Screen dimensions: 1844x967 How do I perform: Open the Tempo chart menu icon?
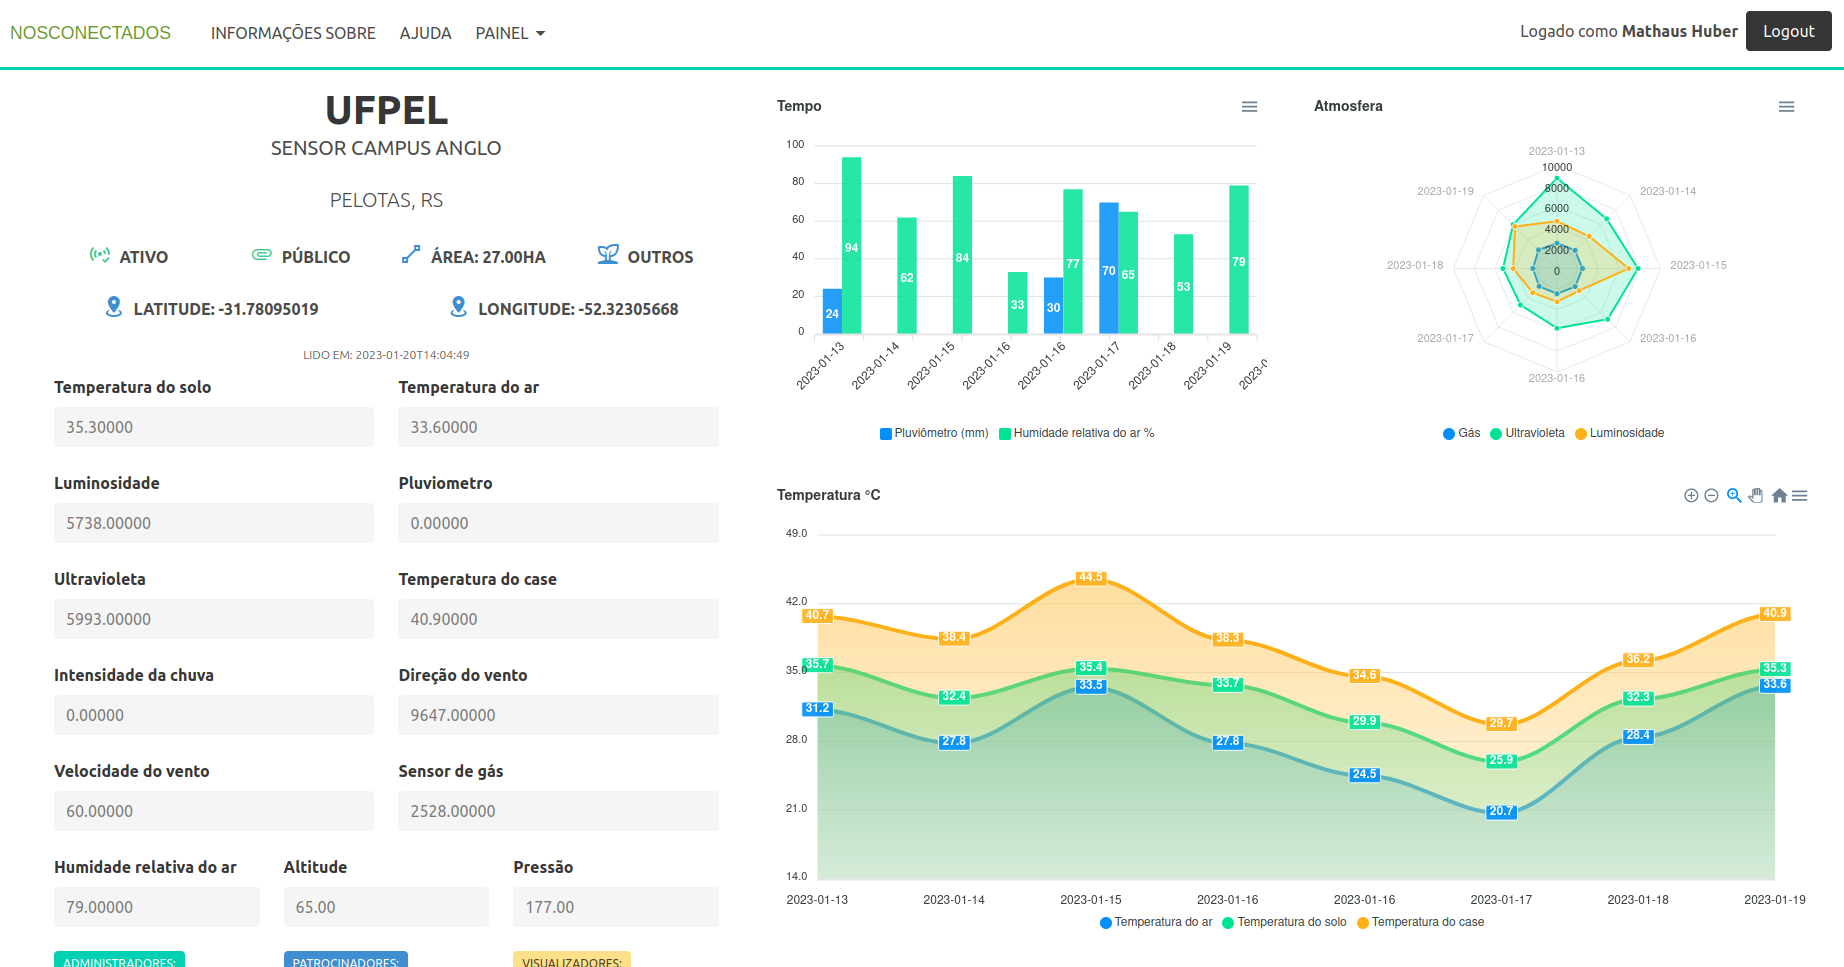[1249, 107]
